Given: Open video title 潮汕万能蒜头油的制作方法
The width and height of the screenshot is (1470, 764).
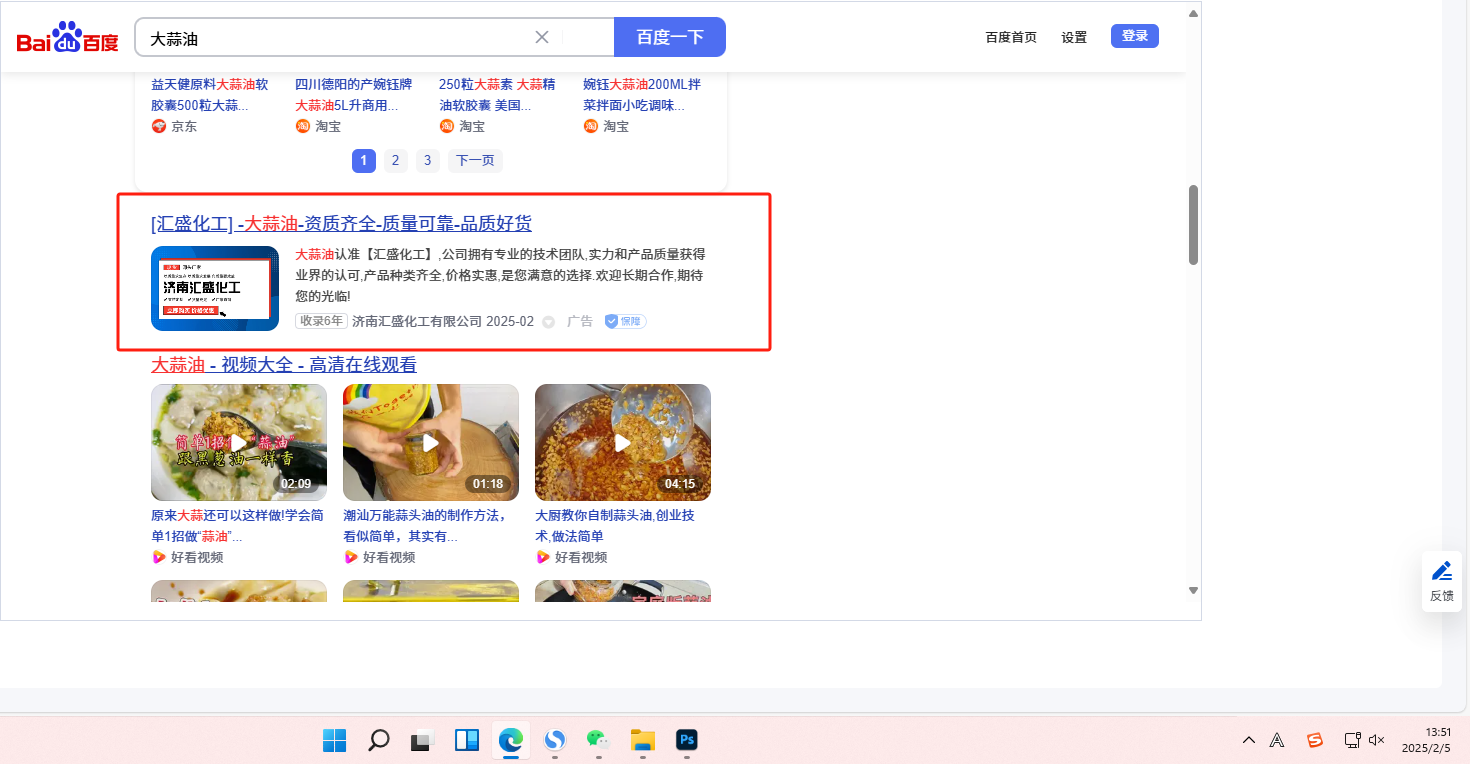Looking at the screenshot, I should coord(425,526).
